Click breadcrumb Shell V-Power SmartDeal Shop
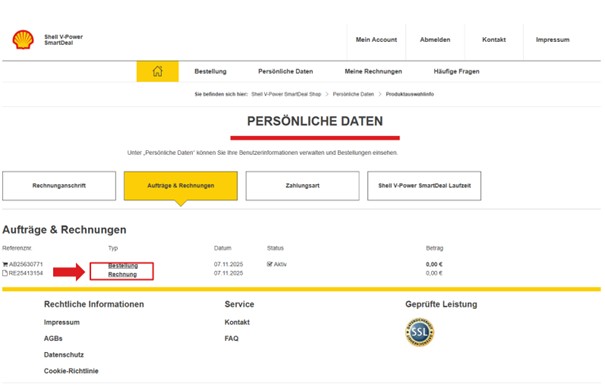Image resolution: width=605 pixels, height=387 pixels. (x=286, y=94)
